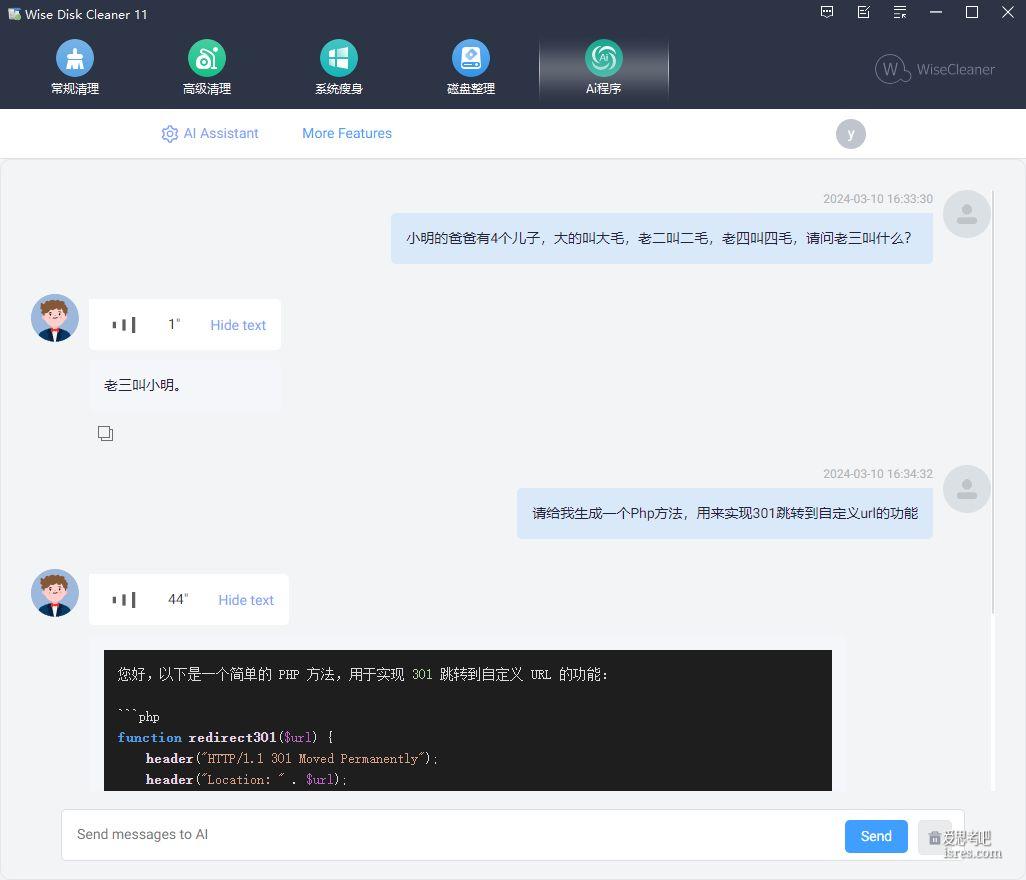Click the user message about 小明的爸爸

[x=662, y=238]
